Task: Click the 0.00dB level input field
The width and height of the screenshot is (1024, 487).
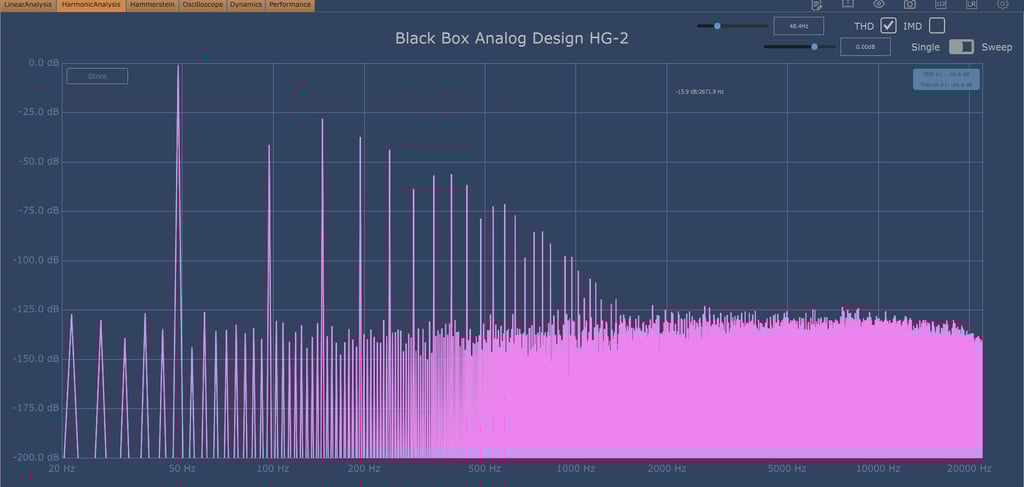Action: pos(865,47)
